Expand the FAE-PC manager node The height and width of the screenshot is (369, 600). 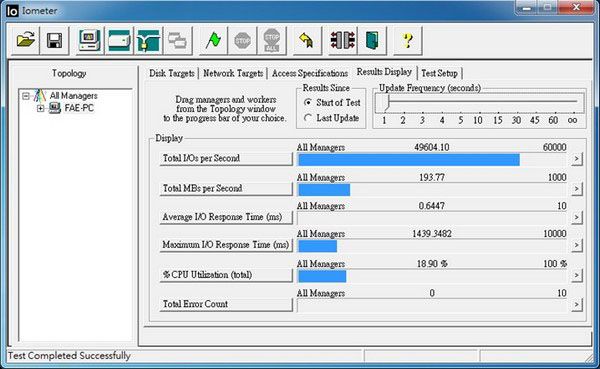click(40, 108)
